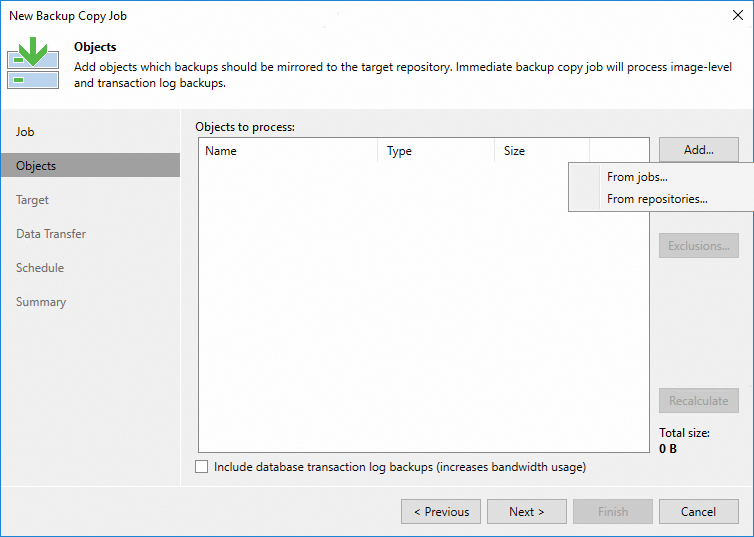Go back with the < Previous button
The width and height of the screenshot is (754, 537).
(x=441, y=512)
